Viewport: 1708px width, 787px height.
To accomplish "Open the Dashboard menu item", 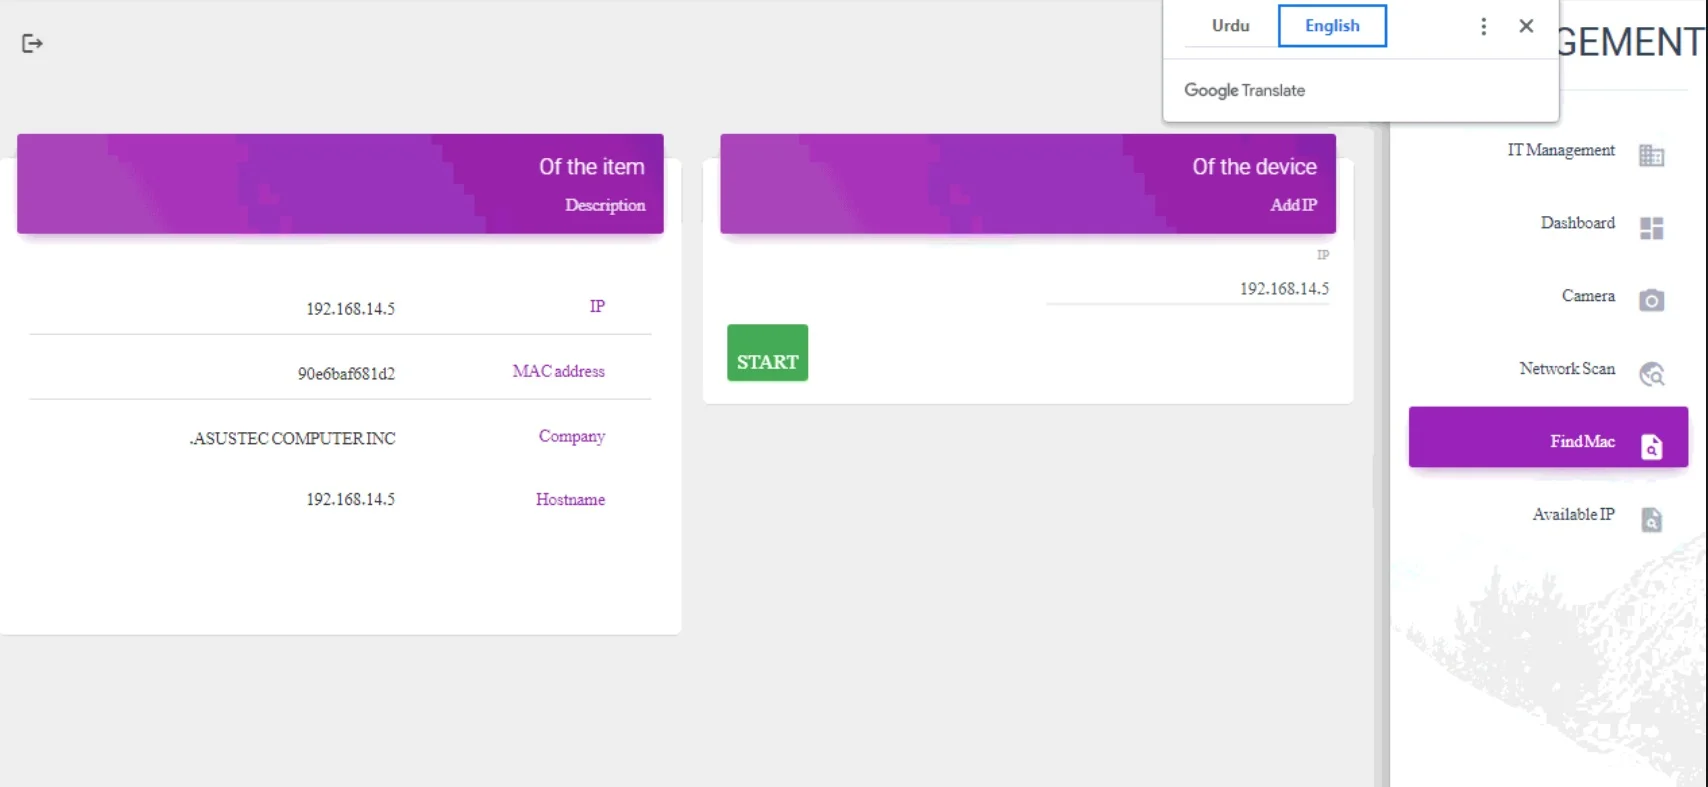I will tap(1577, 223).
